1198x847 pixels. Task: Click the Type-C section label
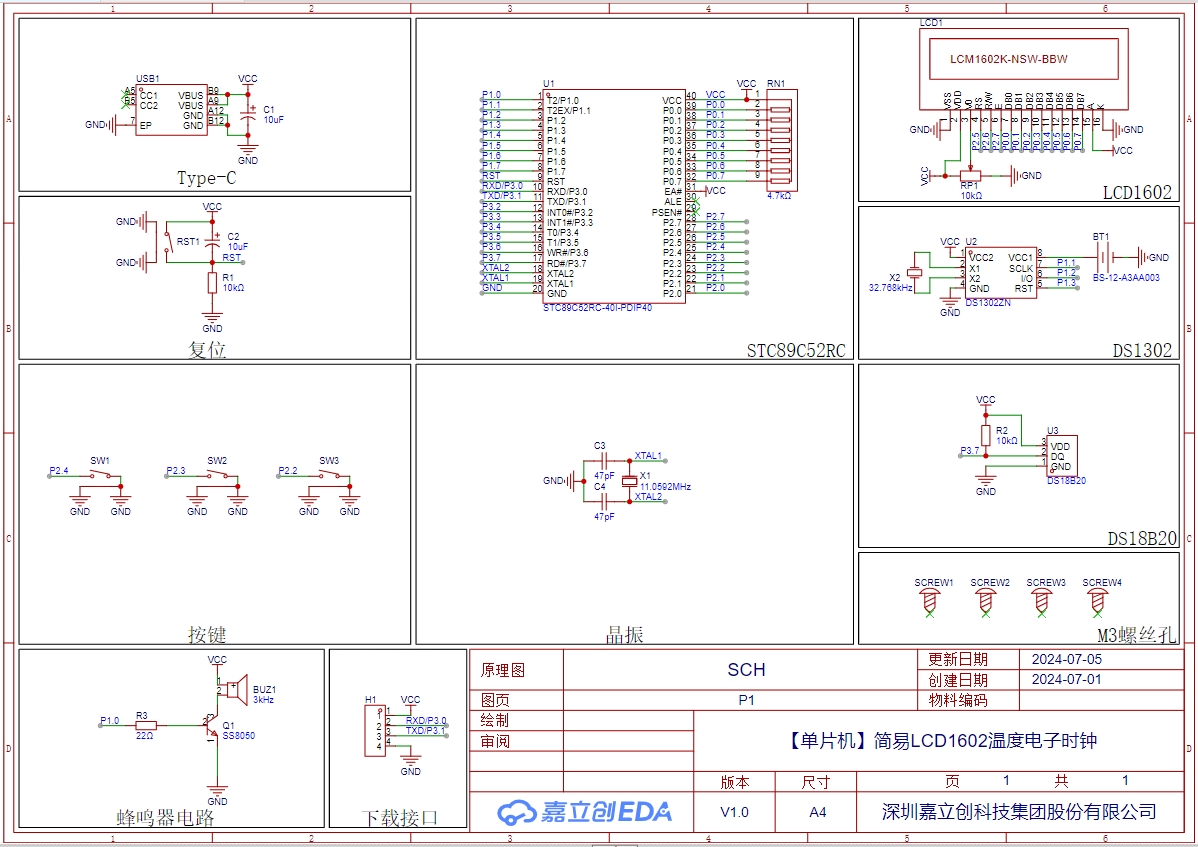tap(206, 178)
